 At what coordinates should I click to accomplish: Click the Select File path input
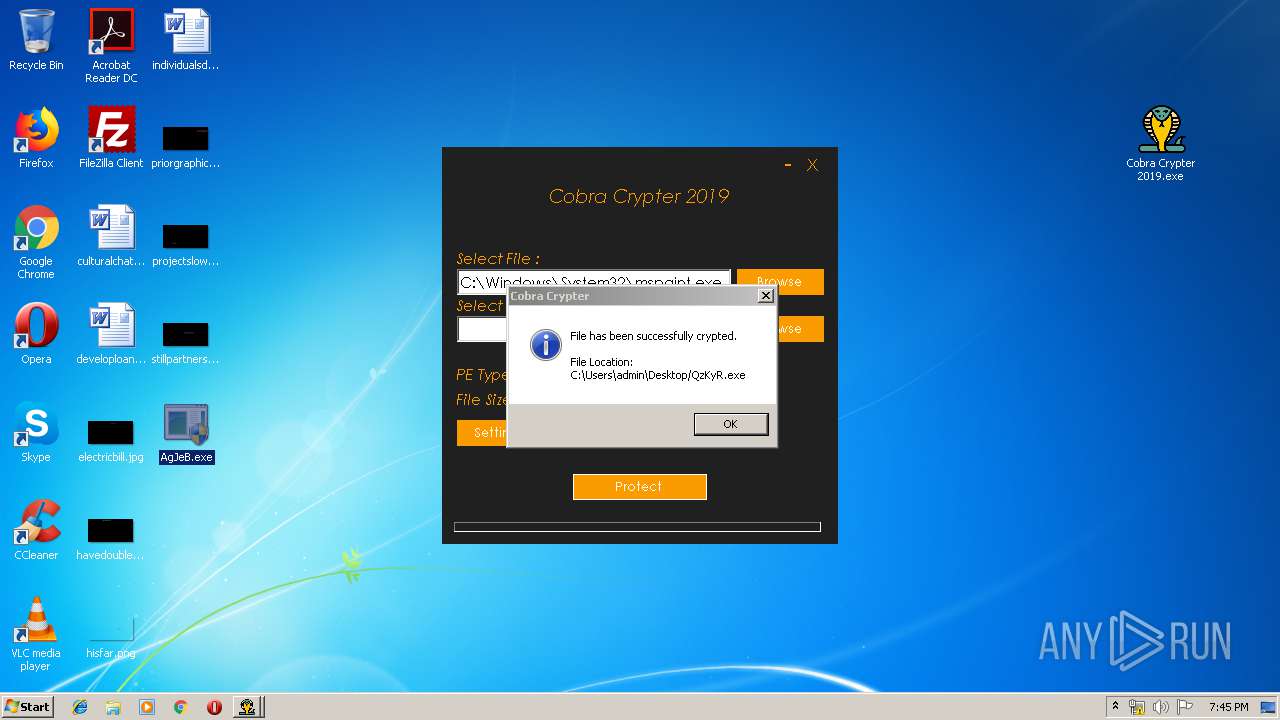point(594,282)
